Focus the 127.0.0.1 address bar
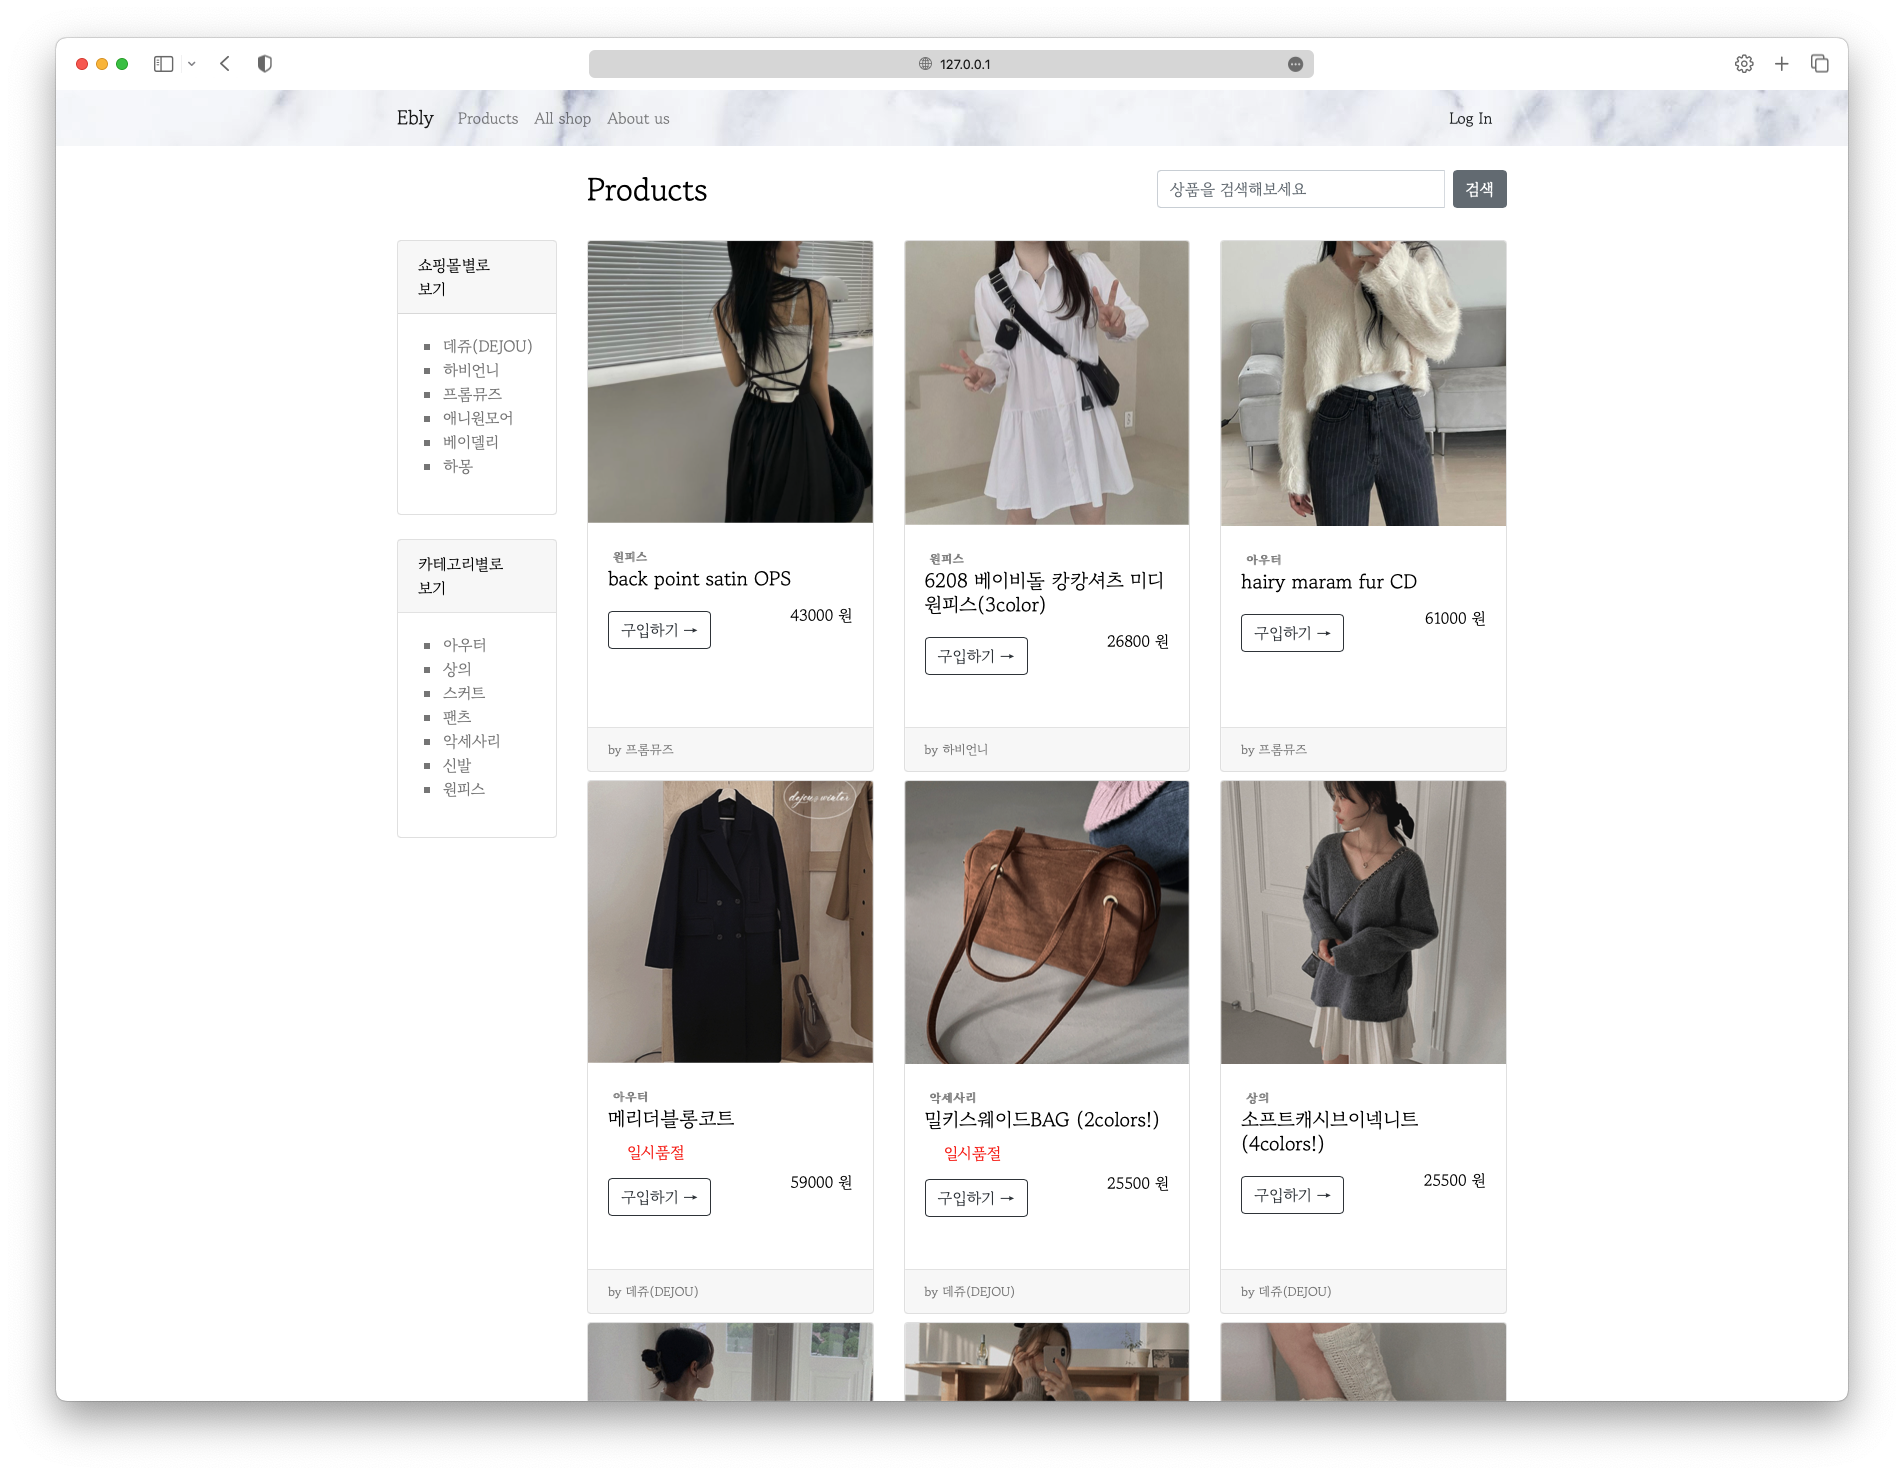The height and width of the screenshot is (1475, 1904). [951, 64]
